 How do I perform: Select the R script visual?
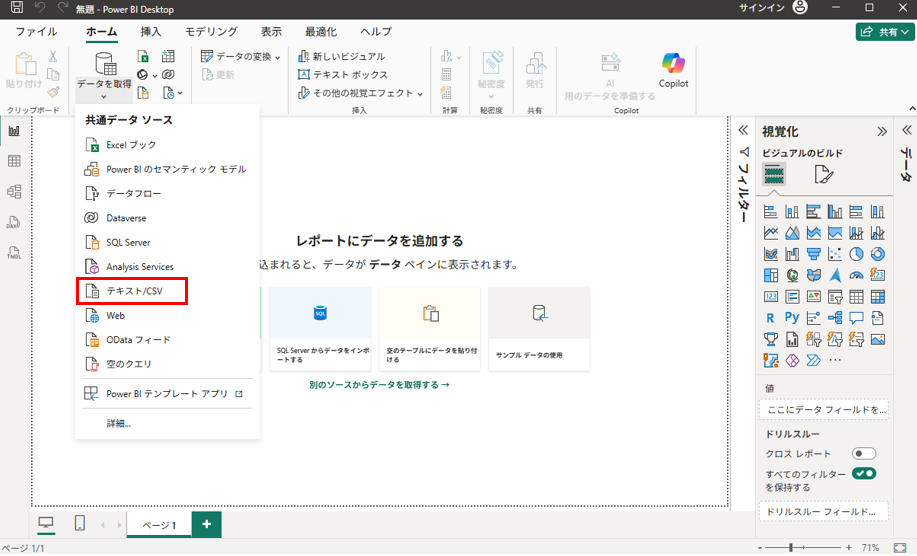click(771, 318)
